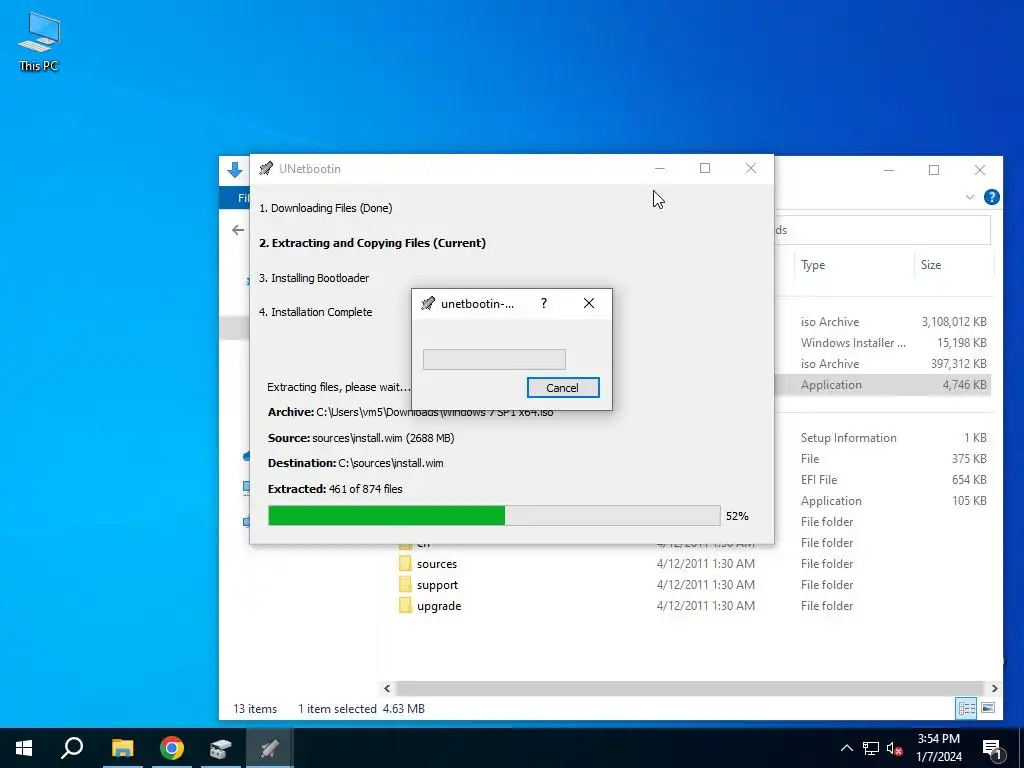Viewport: 1024px width, 768px height.
Task: Show hidden system tray icons
Action: click(x=846, y=748)
